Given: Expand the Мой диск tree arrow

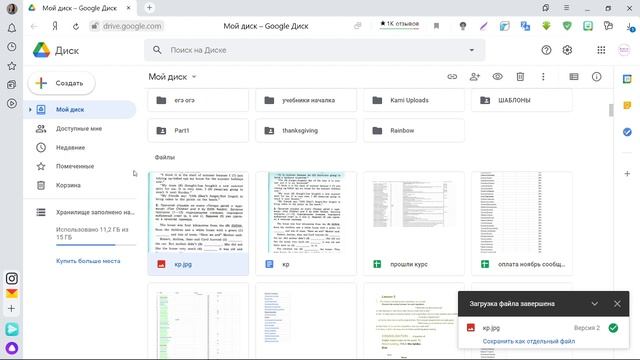Looking at the screenshot, I should pos(30,109).
